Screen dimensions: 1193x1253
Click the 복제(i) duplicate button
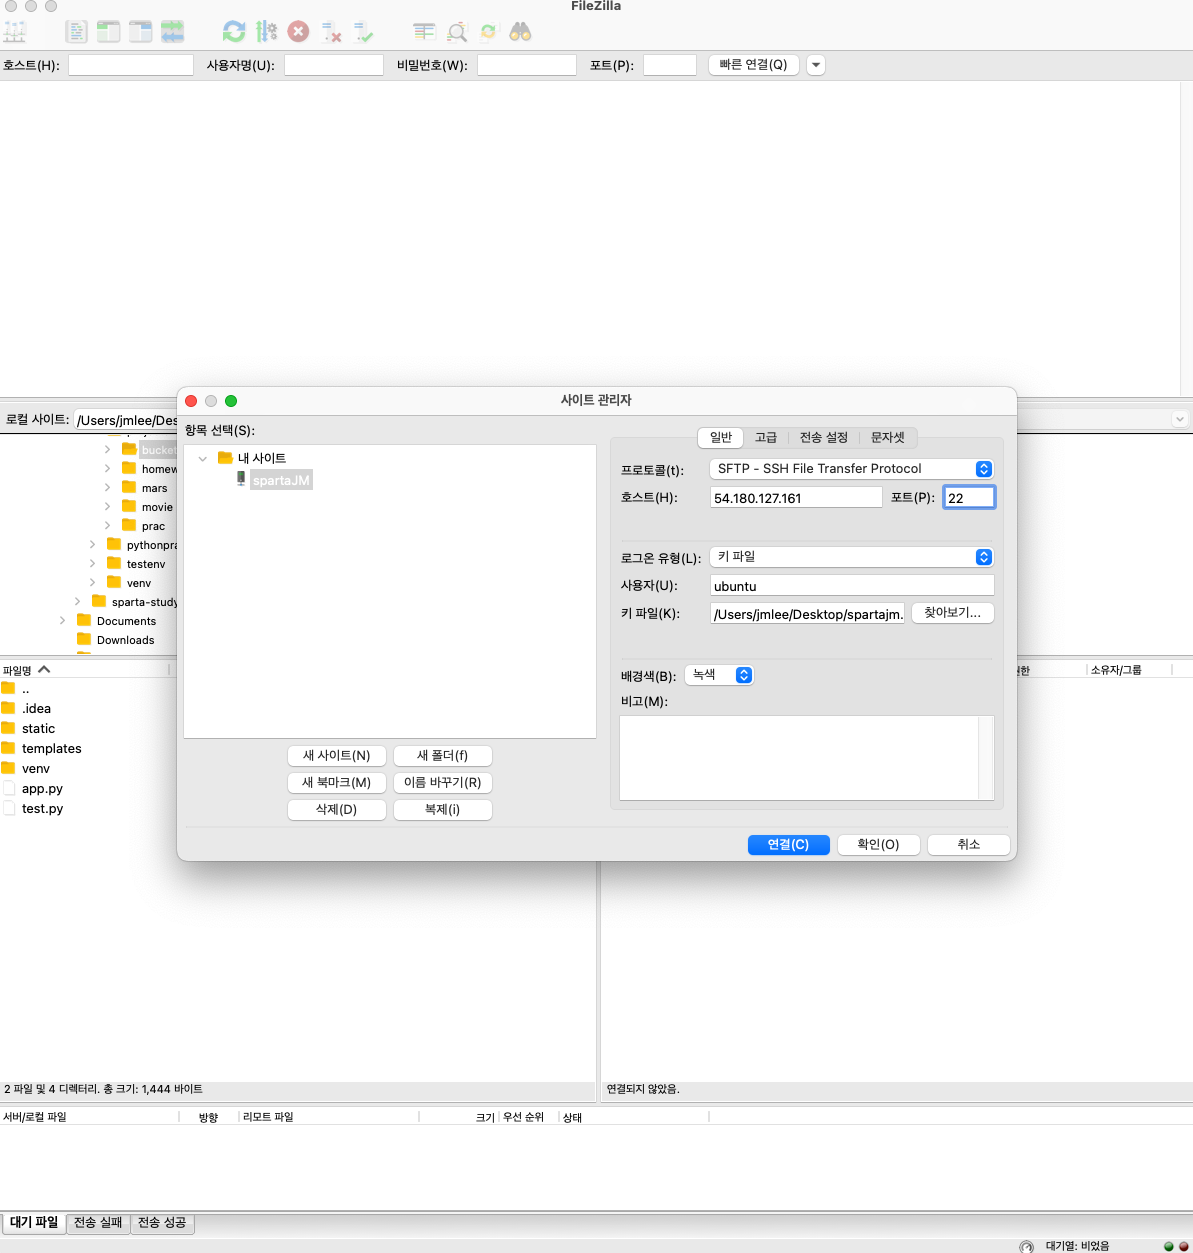[443, 809]
